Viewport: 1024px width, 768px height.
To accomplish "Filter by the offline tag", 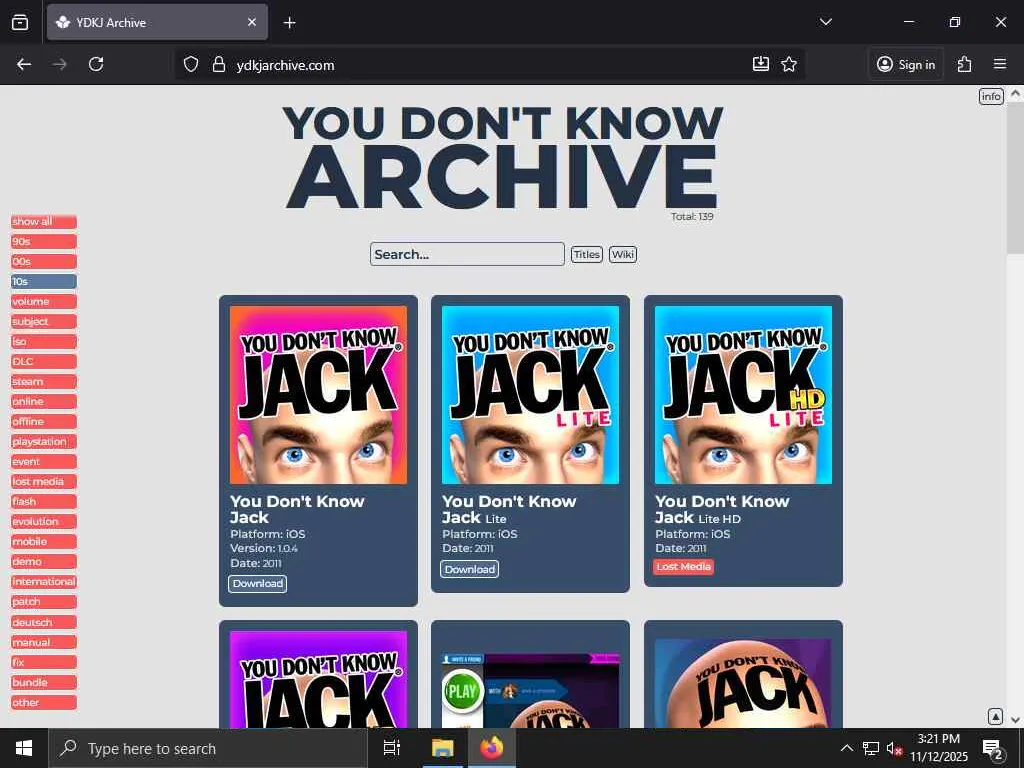I will click(x=44, y=422).
